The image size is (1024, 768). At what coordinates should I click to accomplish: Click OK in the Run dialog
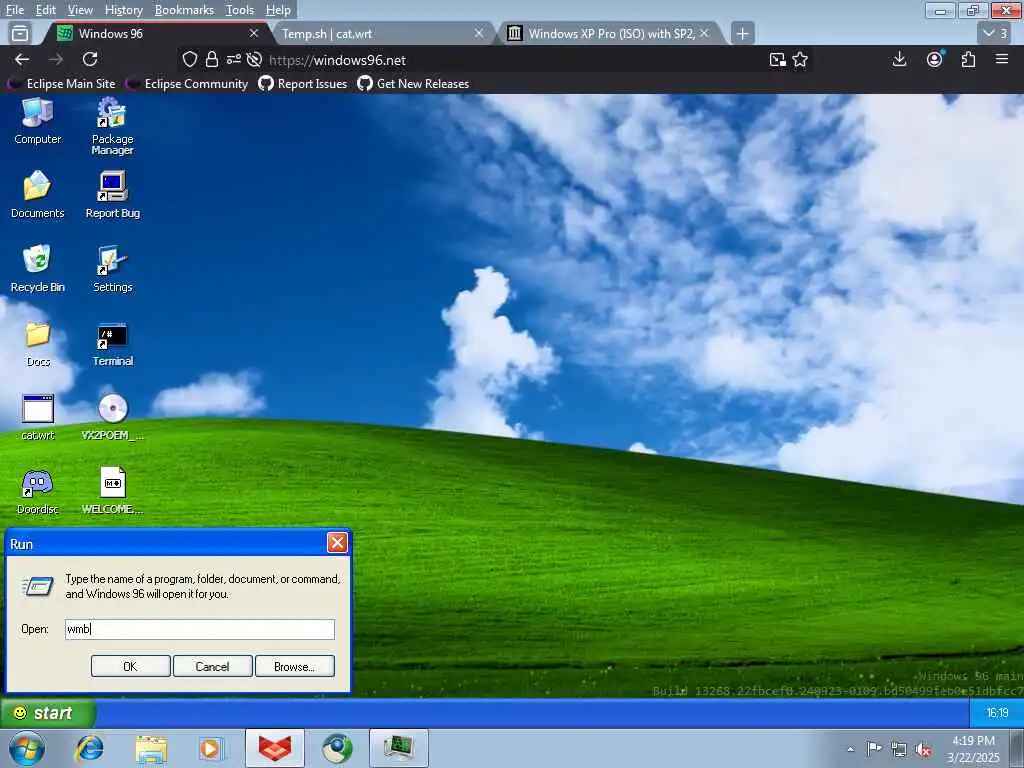tap(131, 666)
